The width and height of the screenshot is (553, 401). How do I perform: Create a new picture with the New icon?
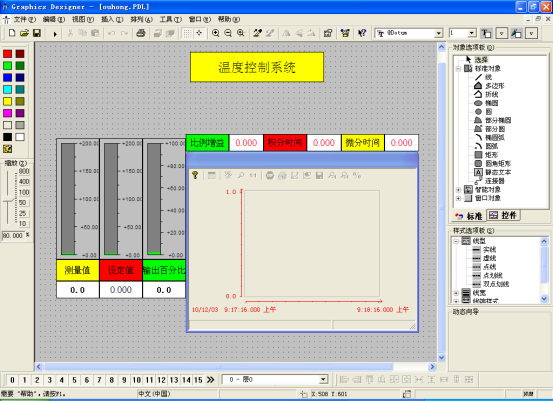(12, 33)
